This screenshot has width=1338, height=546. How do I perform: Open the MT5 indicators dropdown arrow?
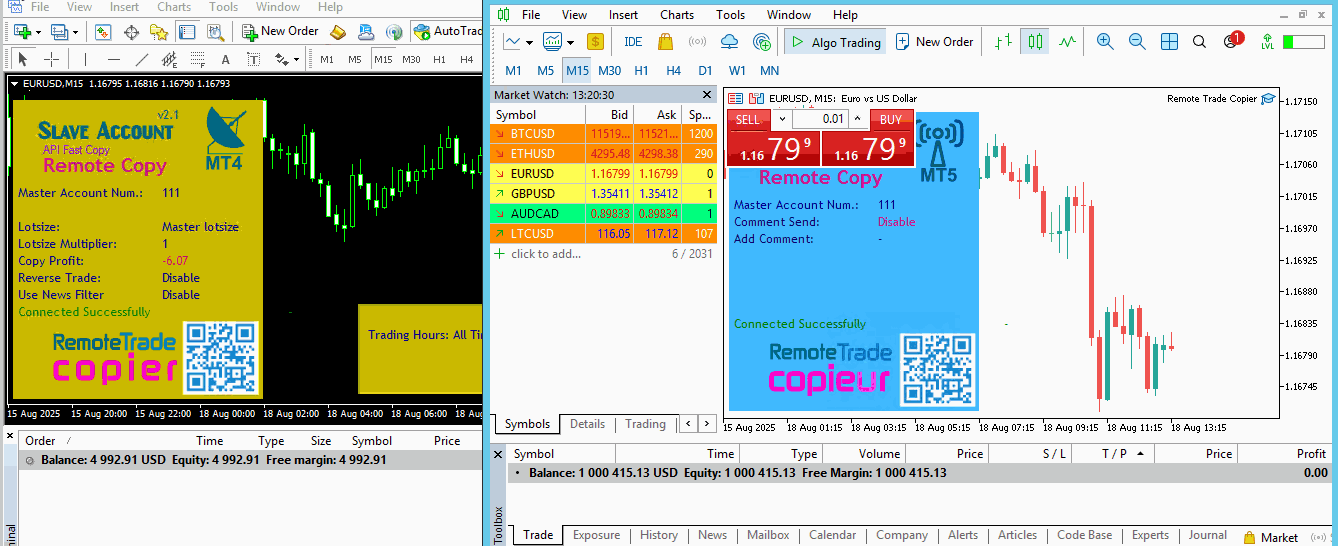pyautogui.click(x=570, y=43)
